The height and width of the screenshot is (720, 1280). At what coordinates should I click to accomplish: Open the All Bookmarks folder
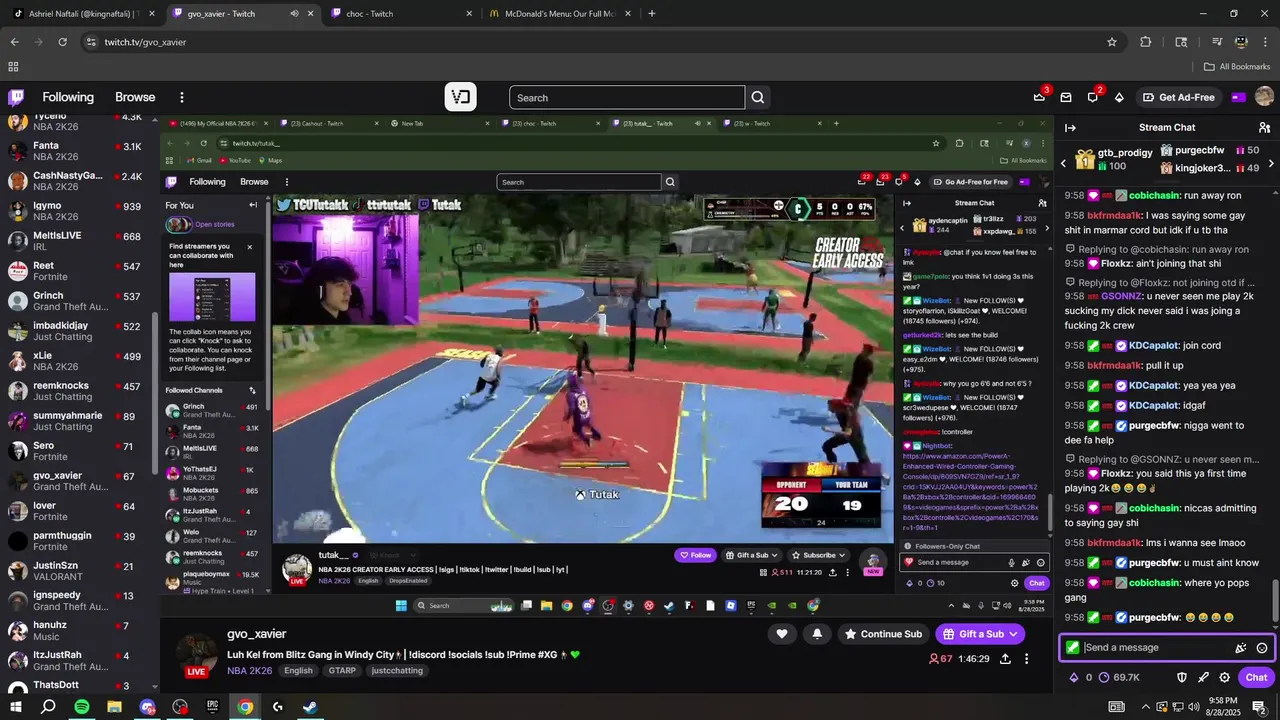(1237, 67)
